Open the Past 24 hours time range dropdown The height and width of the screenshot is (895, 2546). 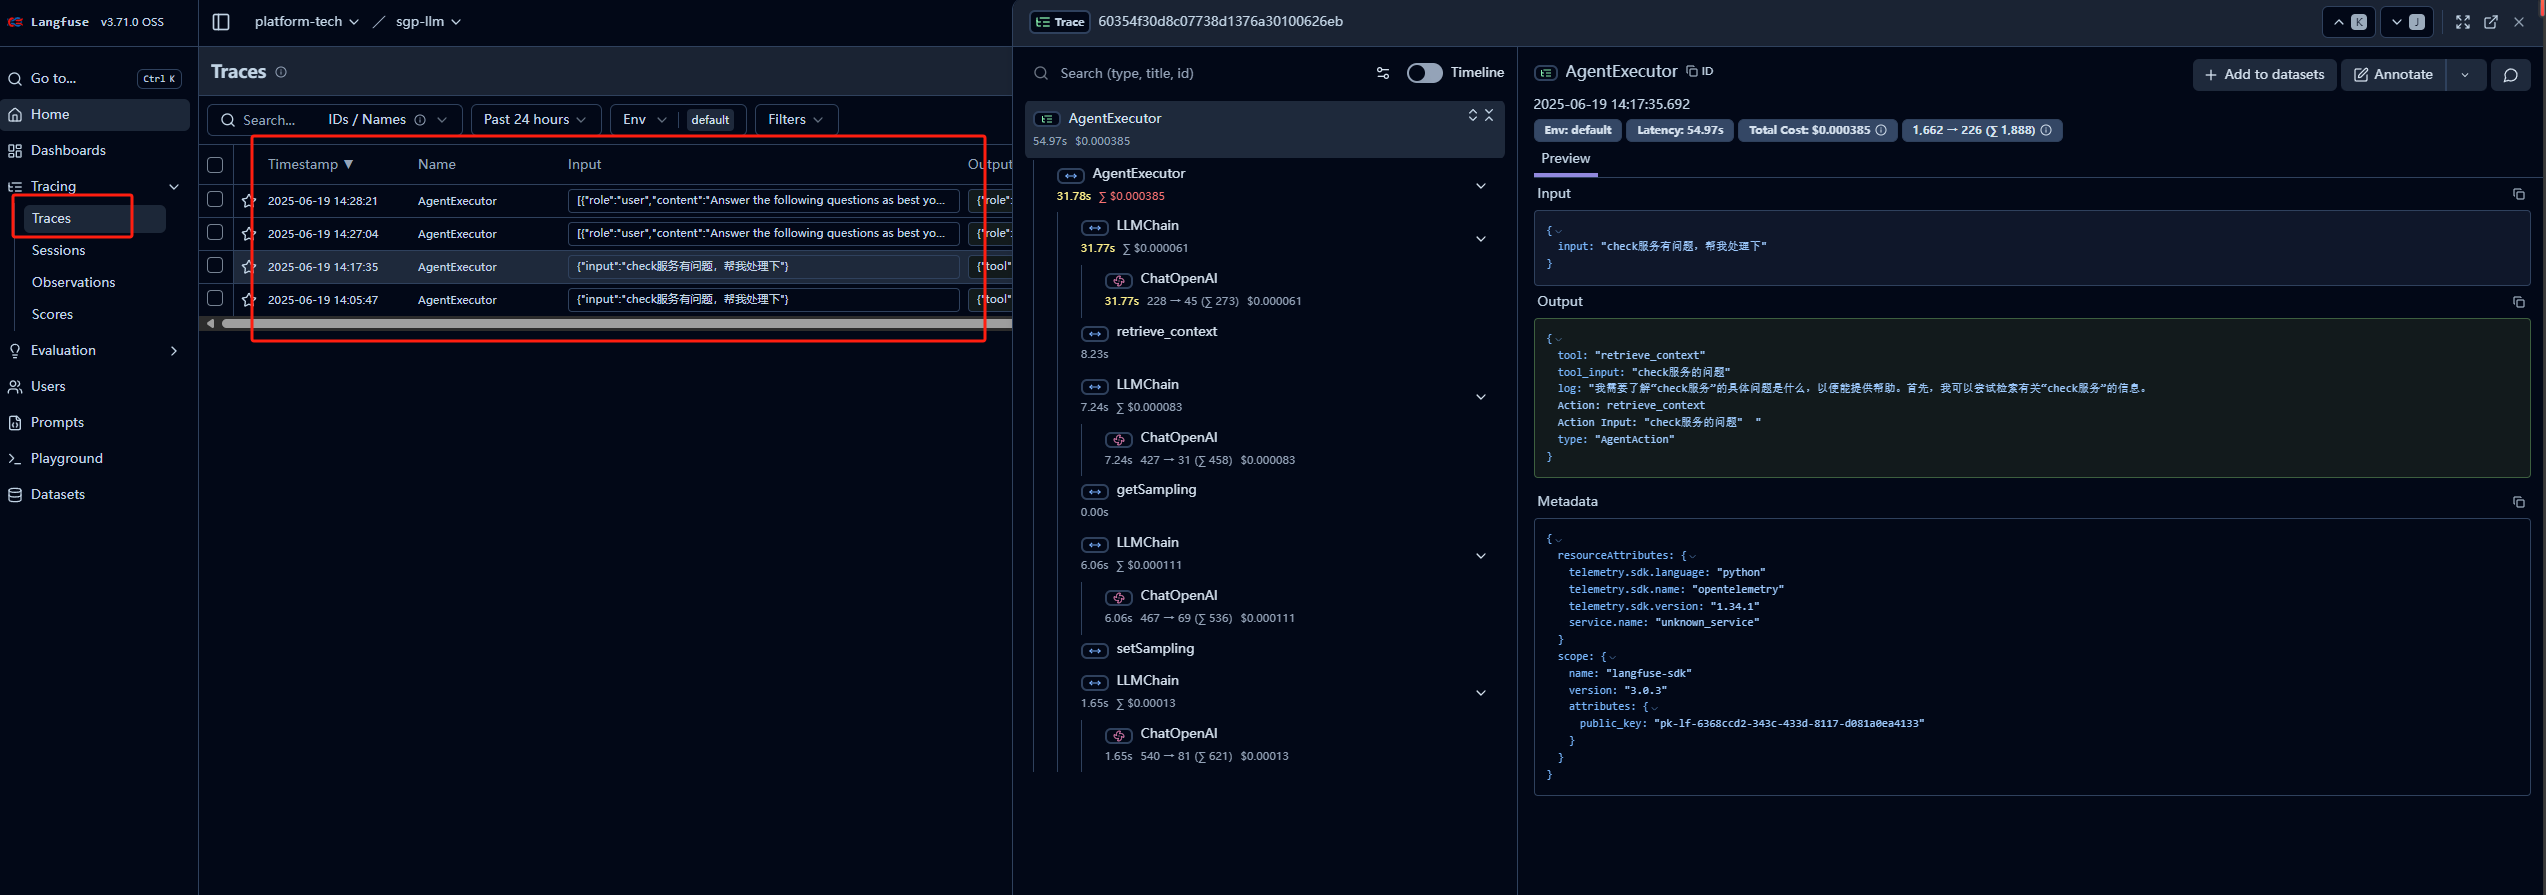click(535, 120)
